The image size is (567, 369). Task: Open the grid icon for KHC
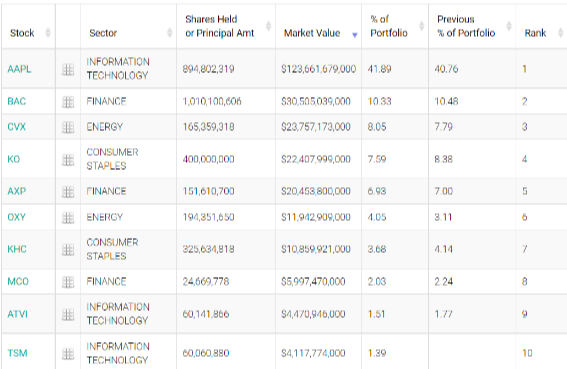68,249
